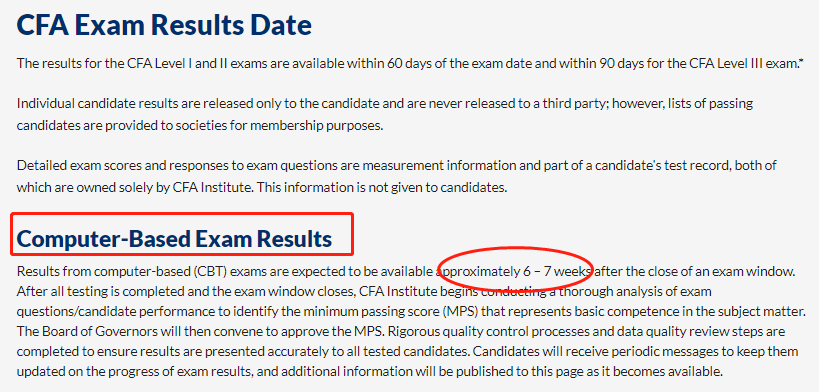Click the words "Rigorous quality control processes"
The height and width of the screenshot is (392, 819).
pyautogui.click(x=467, y=332)
